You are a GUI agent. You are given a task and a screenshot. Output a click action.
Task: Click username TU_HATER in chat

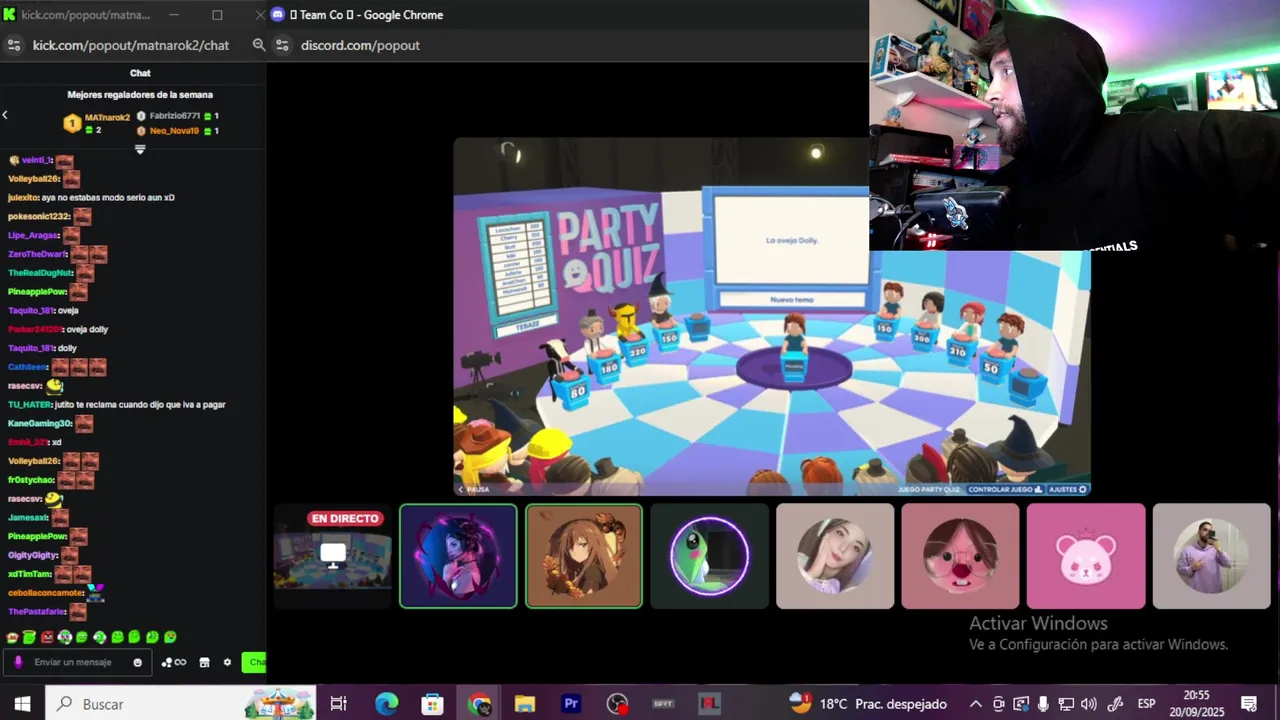coord(29,405)
